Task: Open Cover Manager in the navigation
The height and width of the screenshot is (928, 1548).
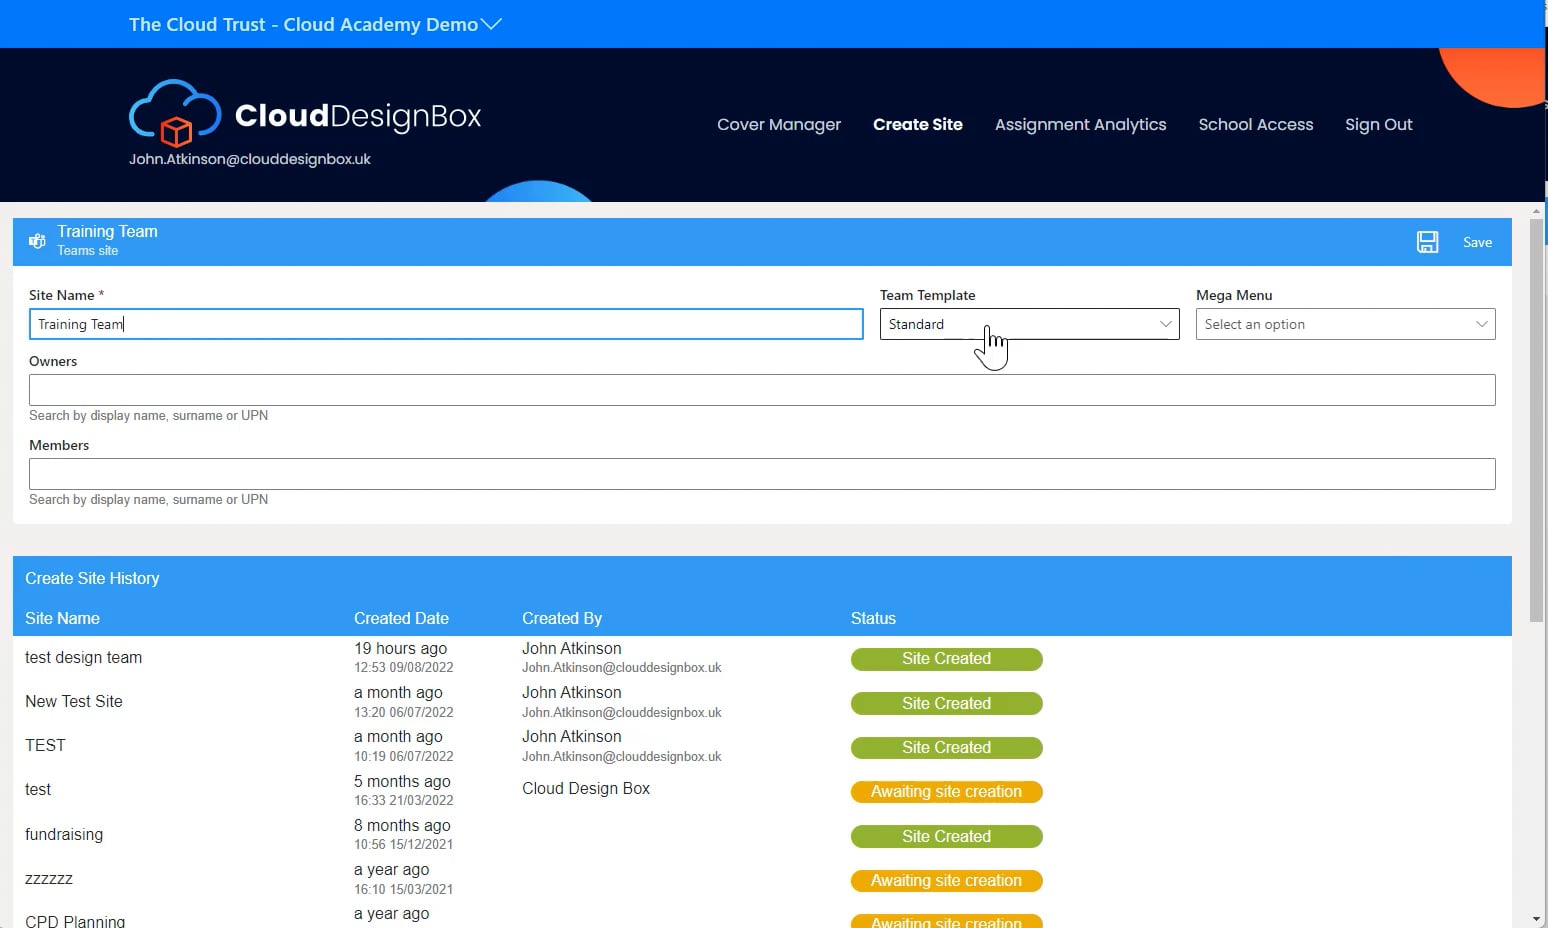Action: click(779, 124)
